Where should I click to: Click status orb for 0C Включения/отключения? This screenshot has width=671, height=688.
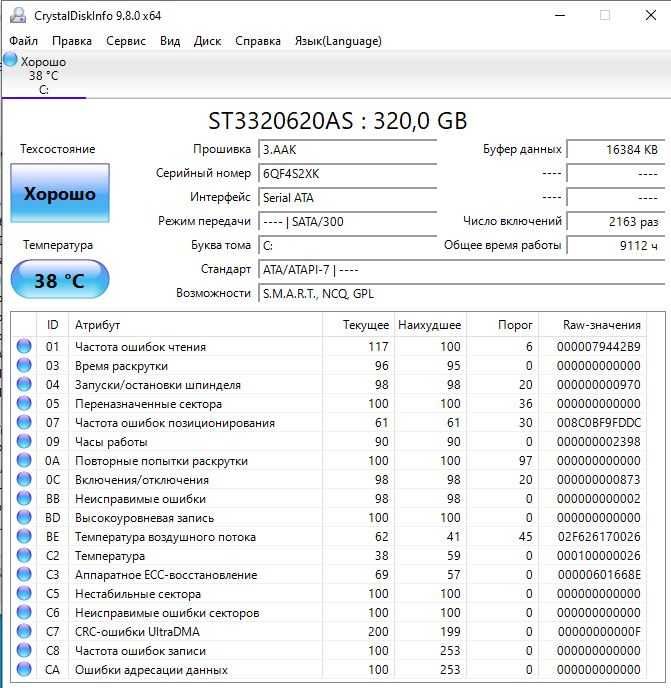[24, 479]
